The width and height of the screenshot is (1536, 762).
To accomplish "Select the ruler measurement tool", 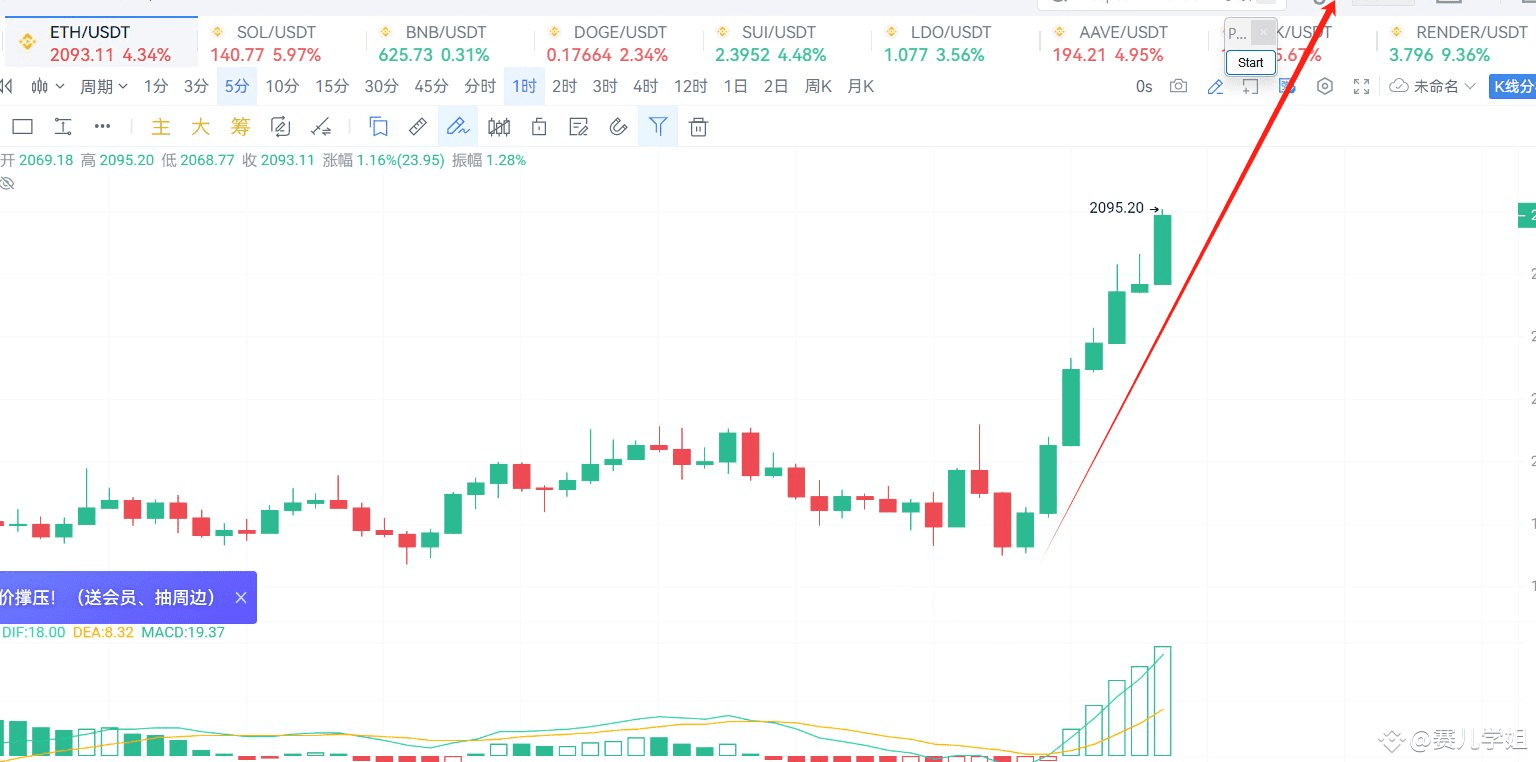I will coord(418,127).
